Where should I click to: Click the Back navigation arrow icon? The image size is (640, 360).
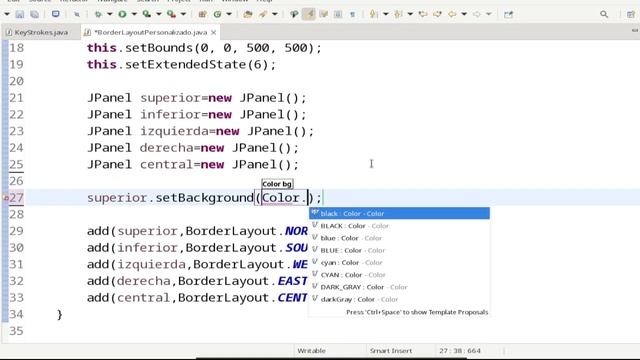452,14
